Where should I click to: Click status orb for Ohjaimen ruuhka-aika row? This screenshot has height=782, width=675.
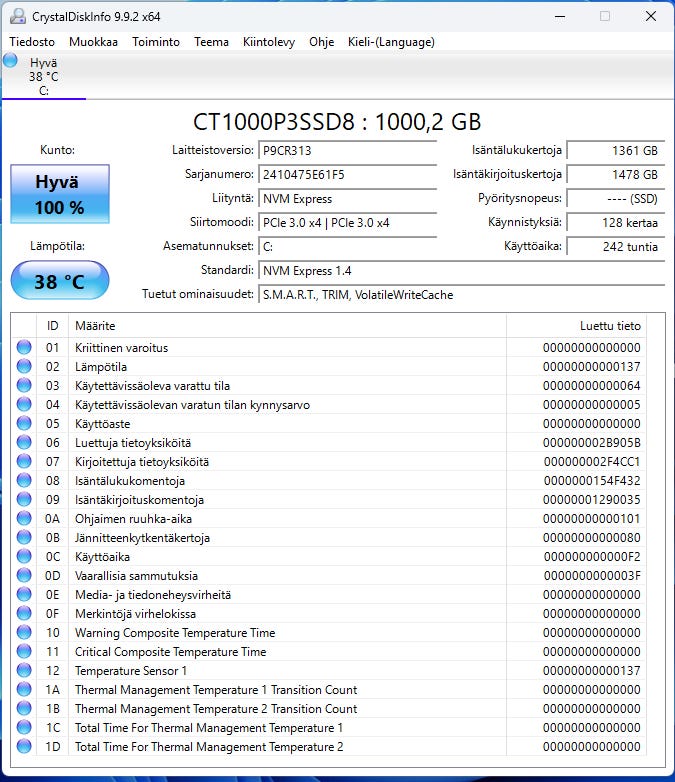pos(24,518)
